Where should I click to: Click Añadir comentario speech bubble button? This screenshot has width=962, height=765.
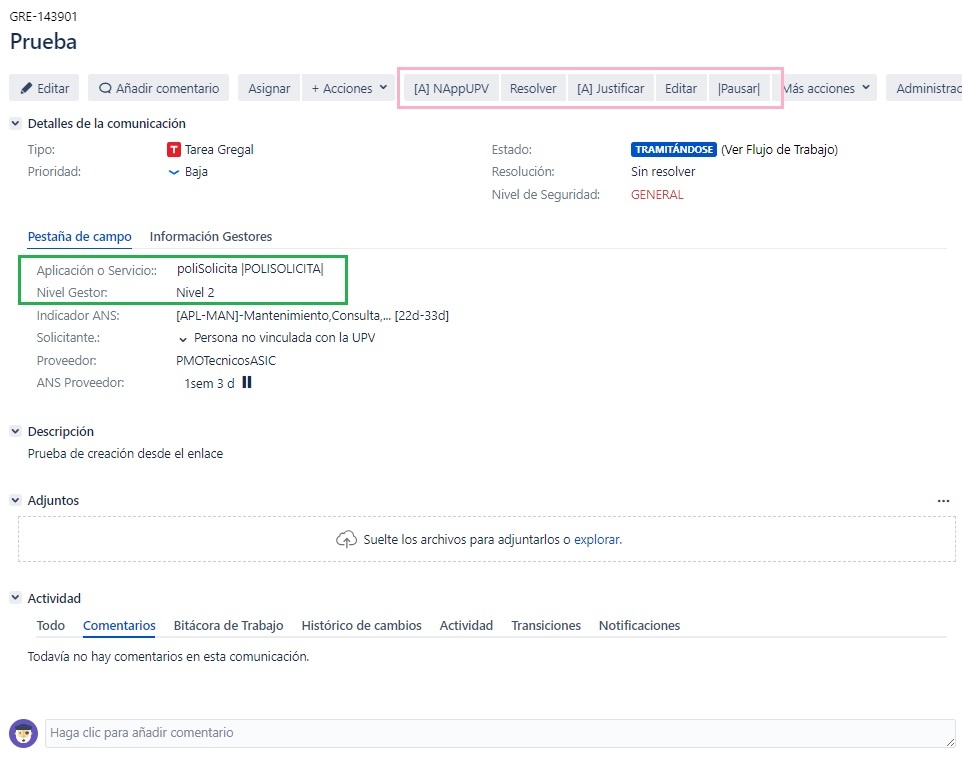[x=158, y=88]
